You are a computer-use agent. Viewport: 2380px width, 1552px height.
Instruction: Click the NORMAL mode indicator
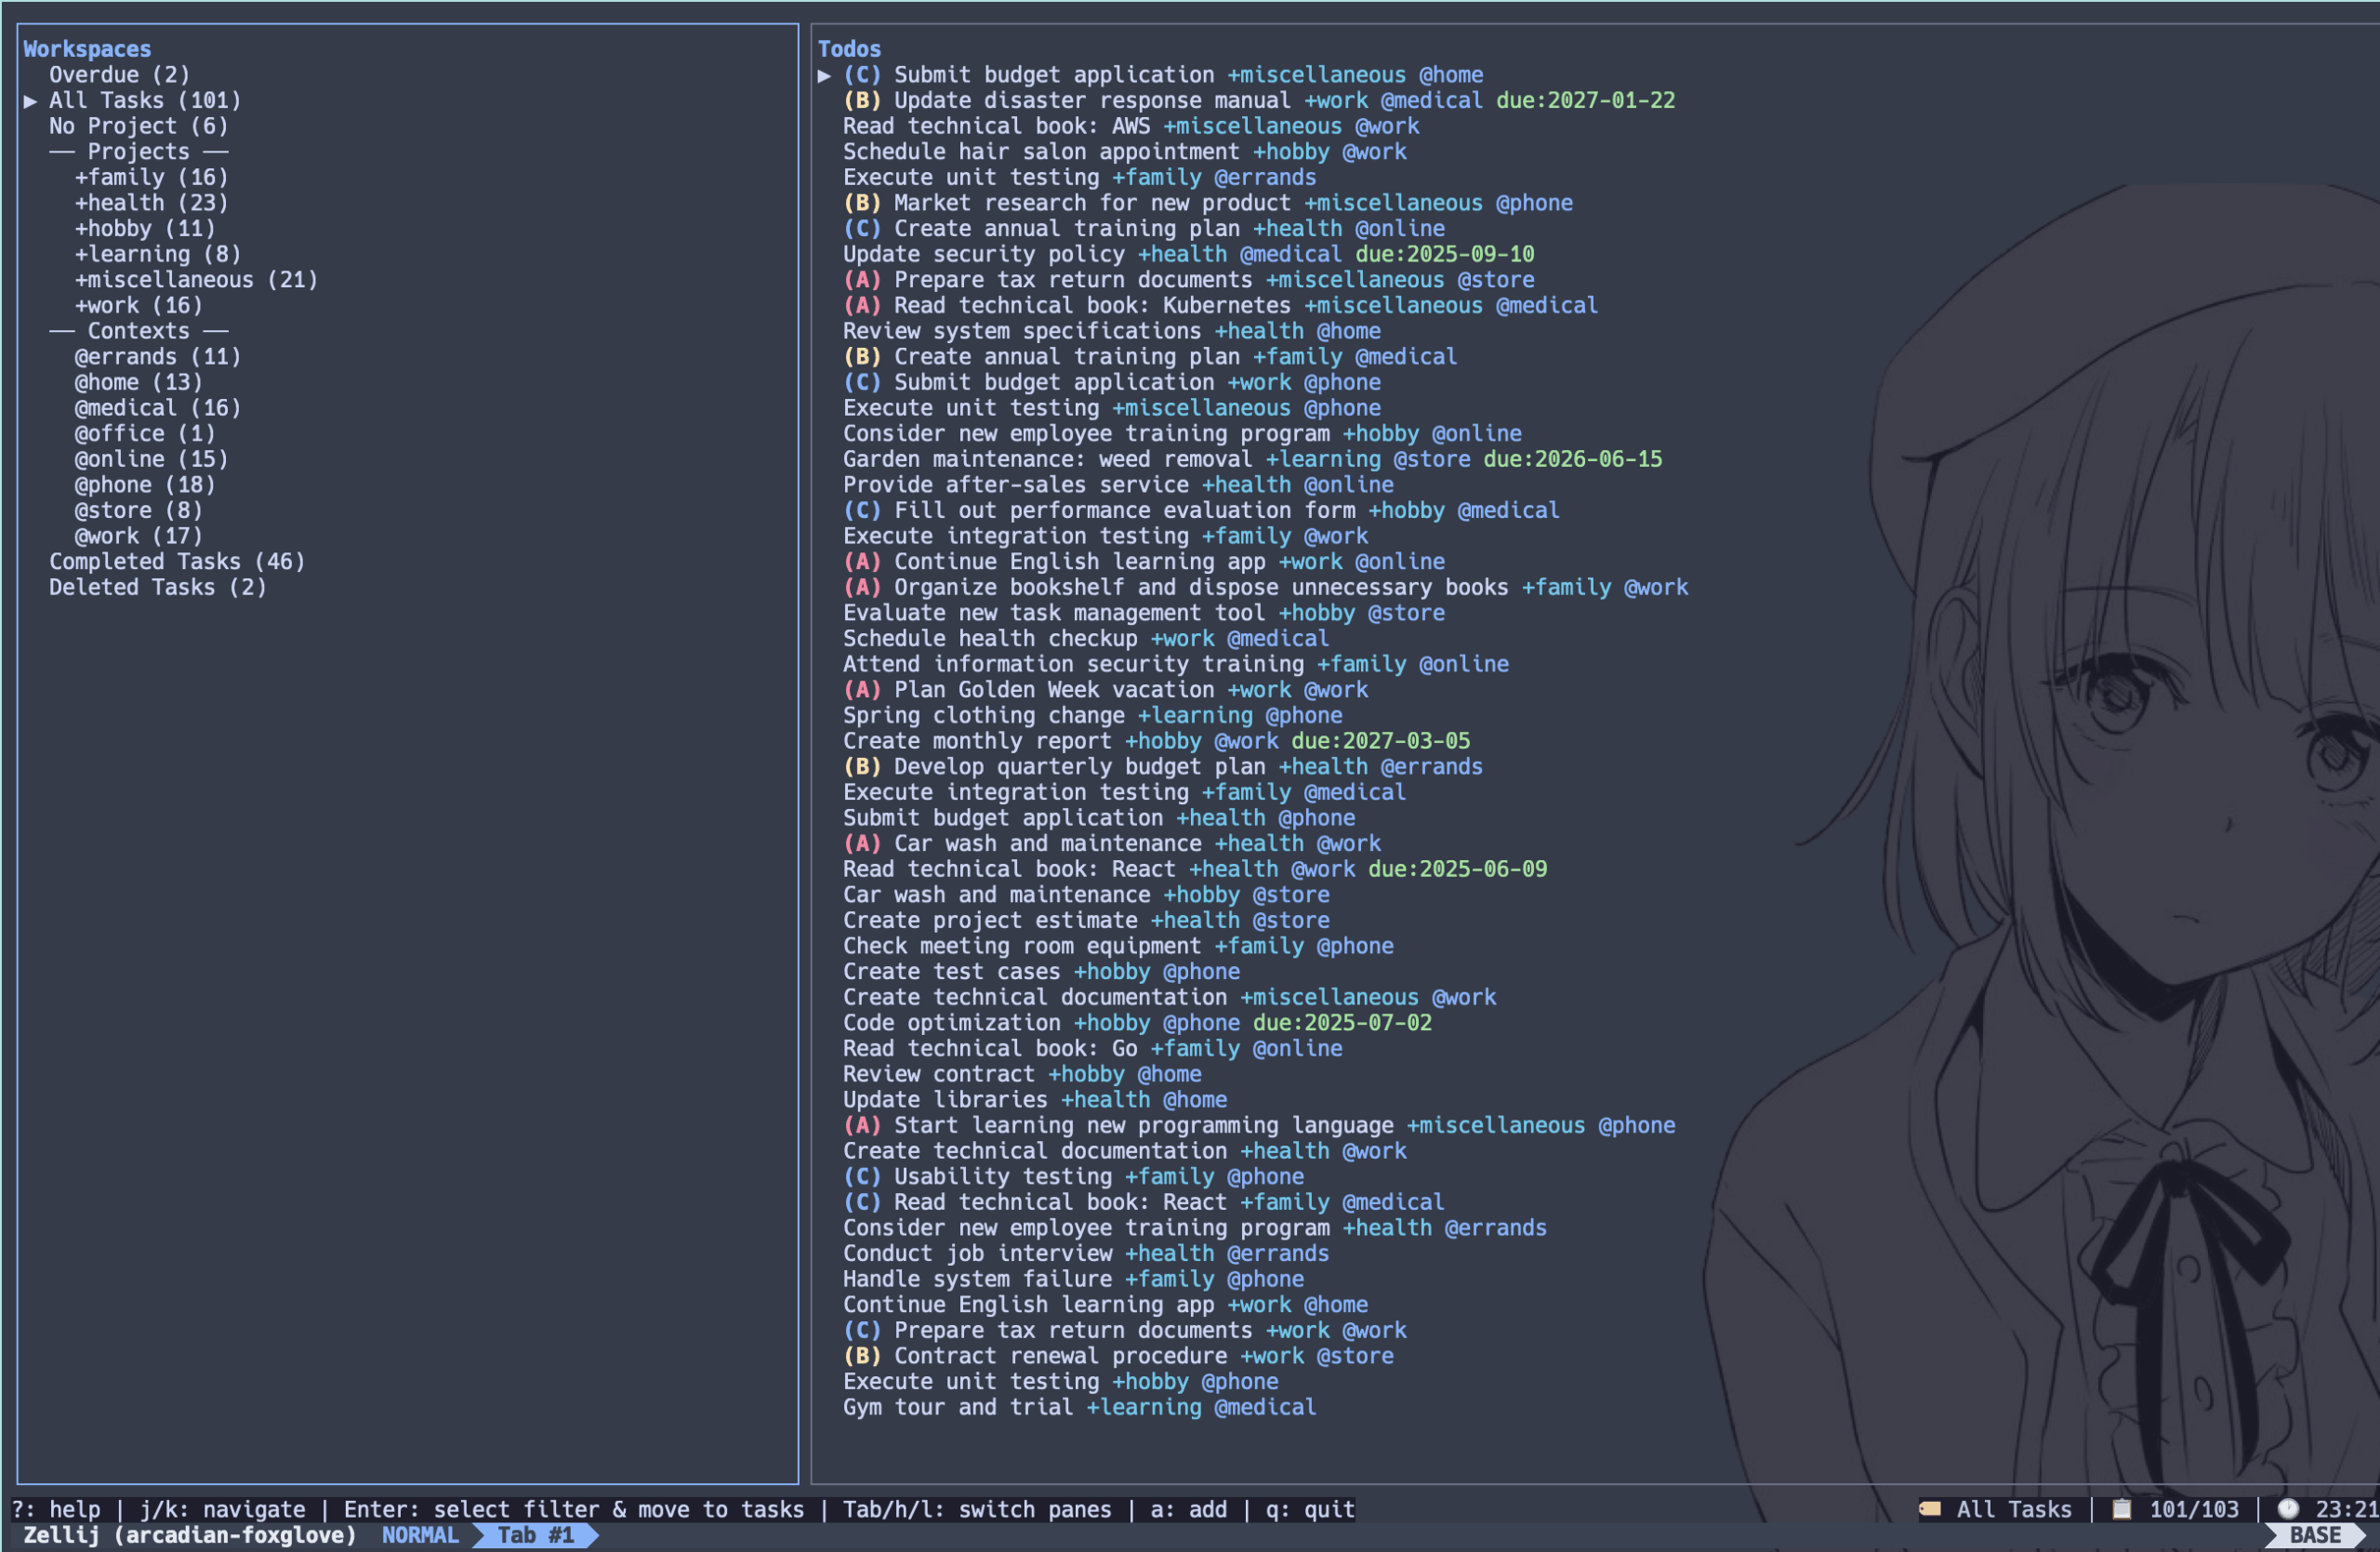click(x=419, y=1535)
